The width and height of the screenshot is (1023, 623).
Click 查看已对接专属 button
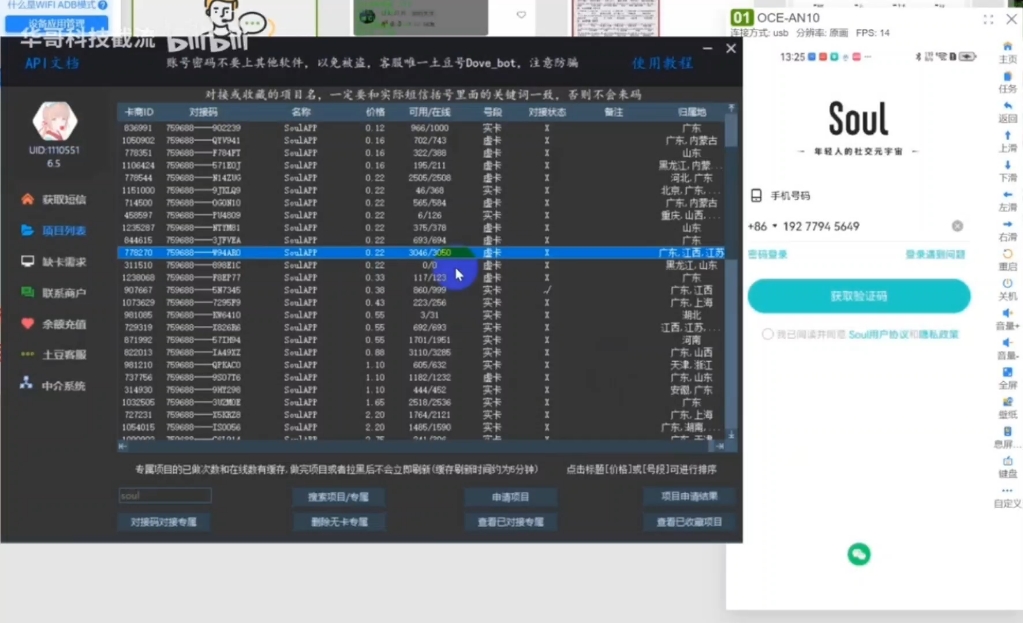click(x=510, y=522)
